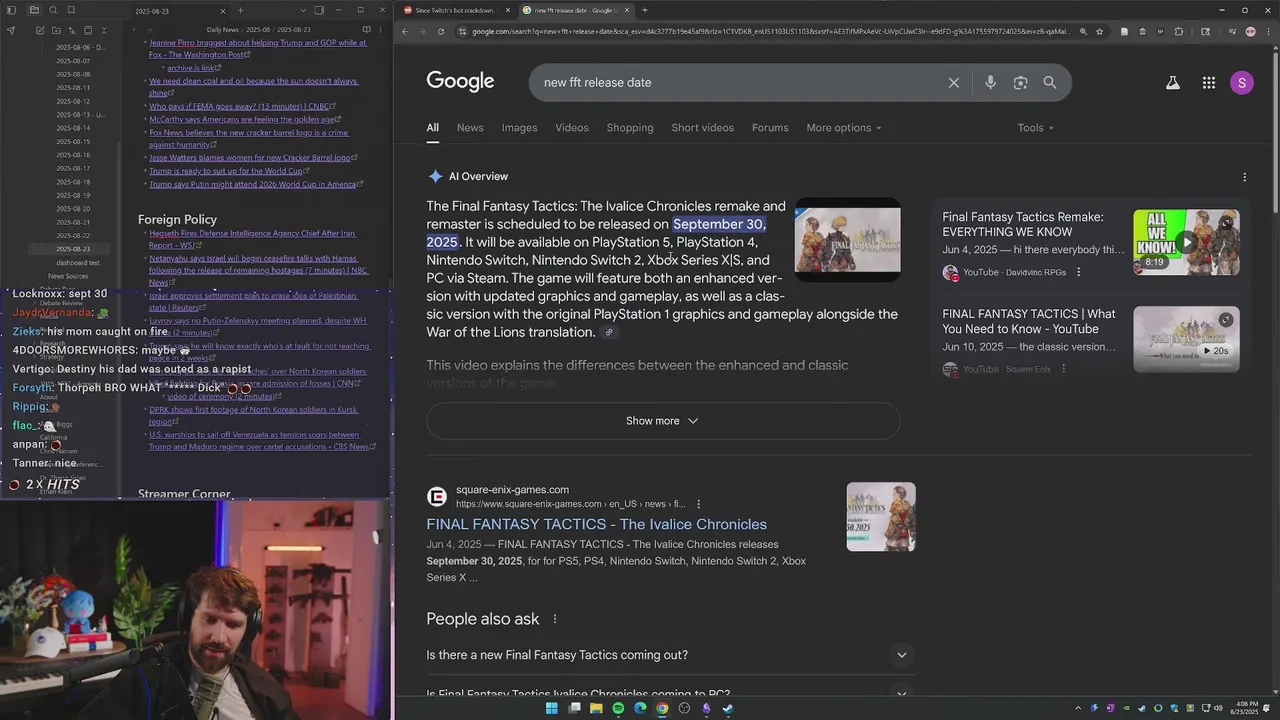Screen dimensions: 1280x720
Task: Switch to the Videos search tab
Action: coord(572,128)
